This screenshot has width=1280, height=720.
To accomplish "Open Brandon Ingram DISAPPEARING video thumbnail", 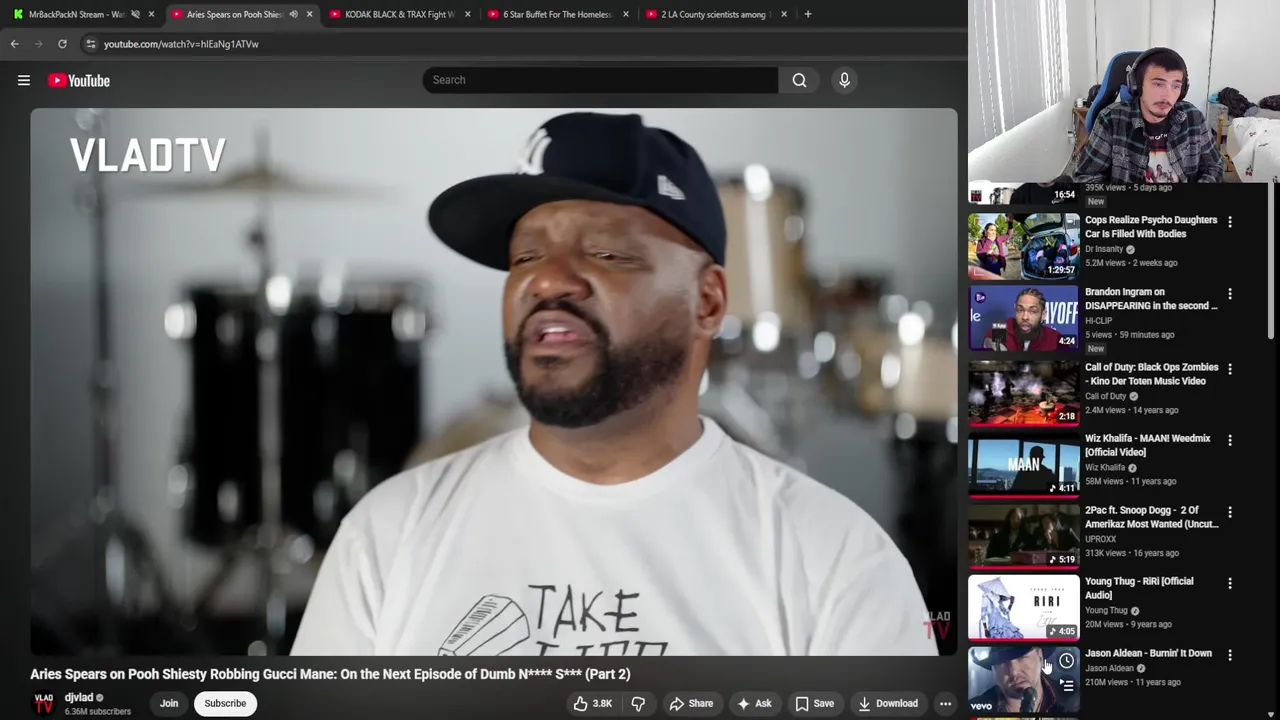I will tap(1023, 318).
